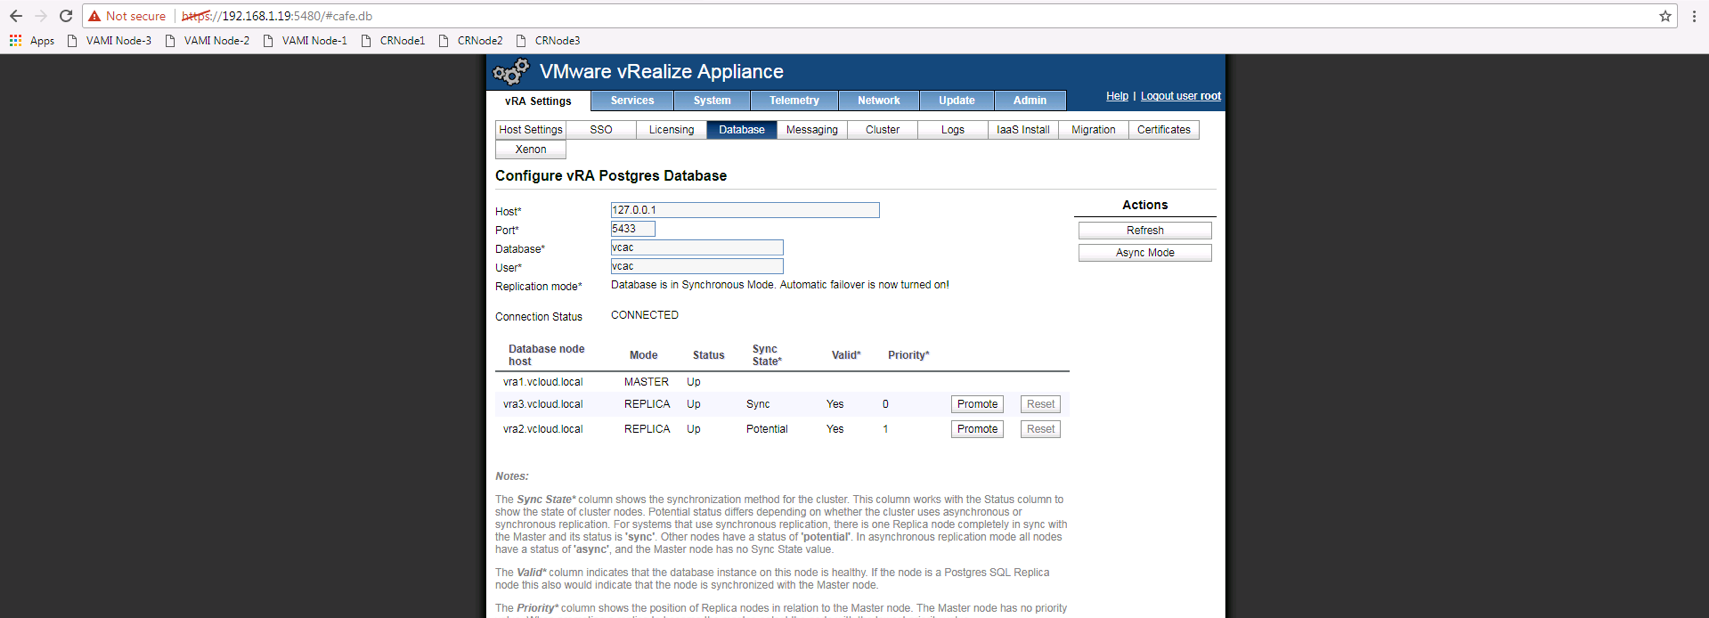This screenshot has width=1709, height=618.
Task: Click the Database name field
Action: [x=697, y=247]
